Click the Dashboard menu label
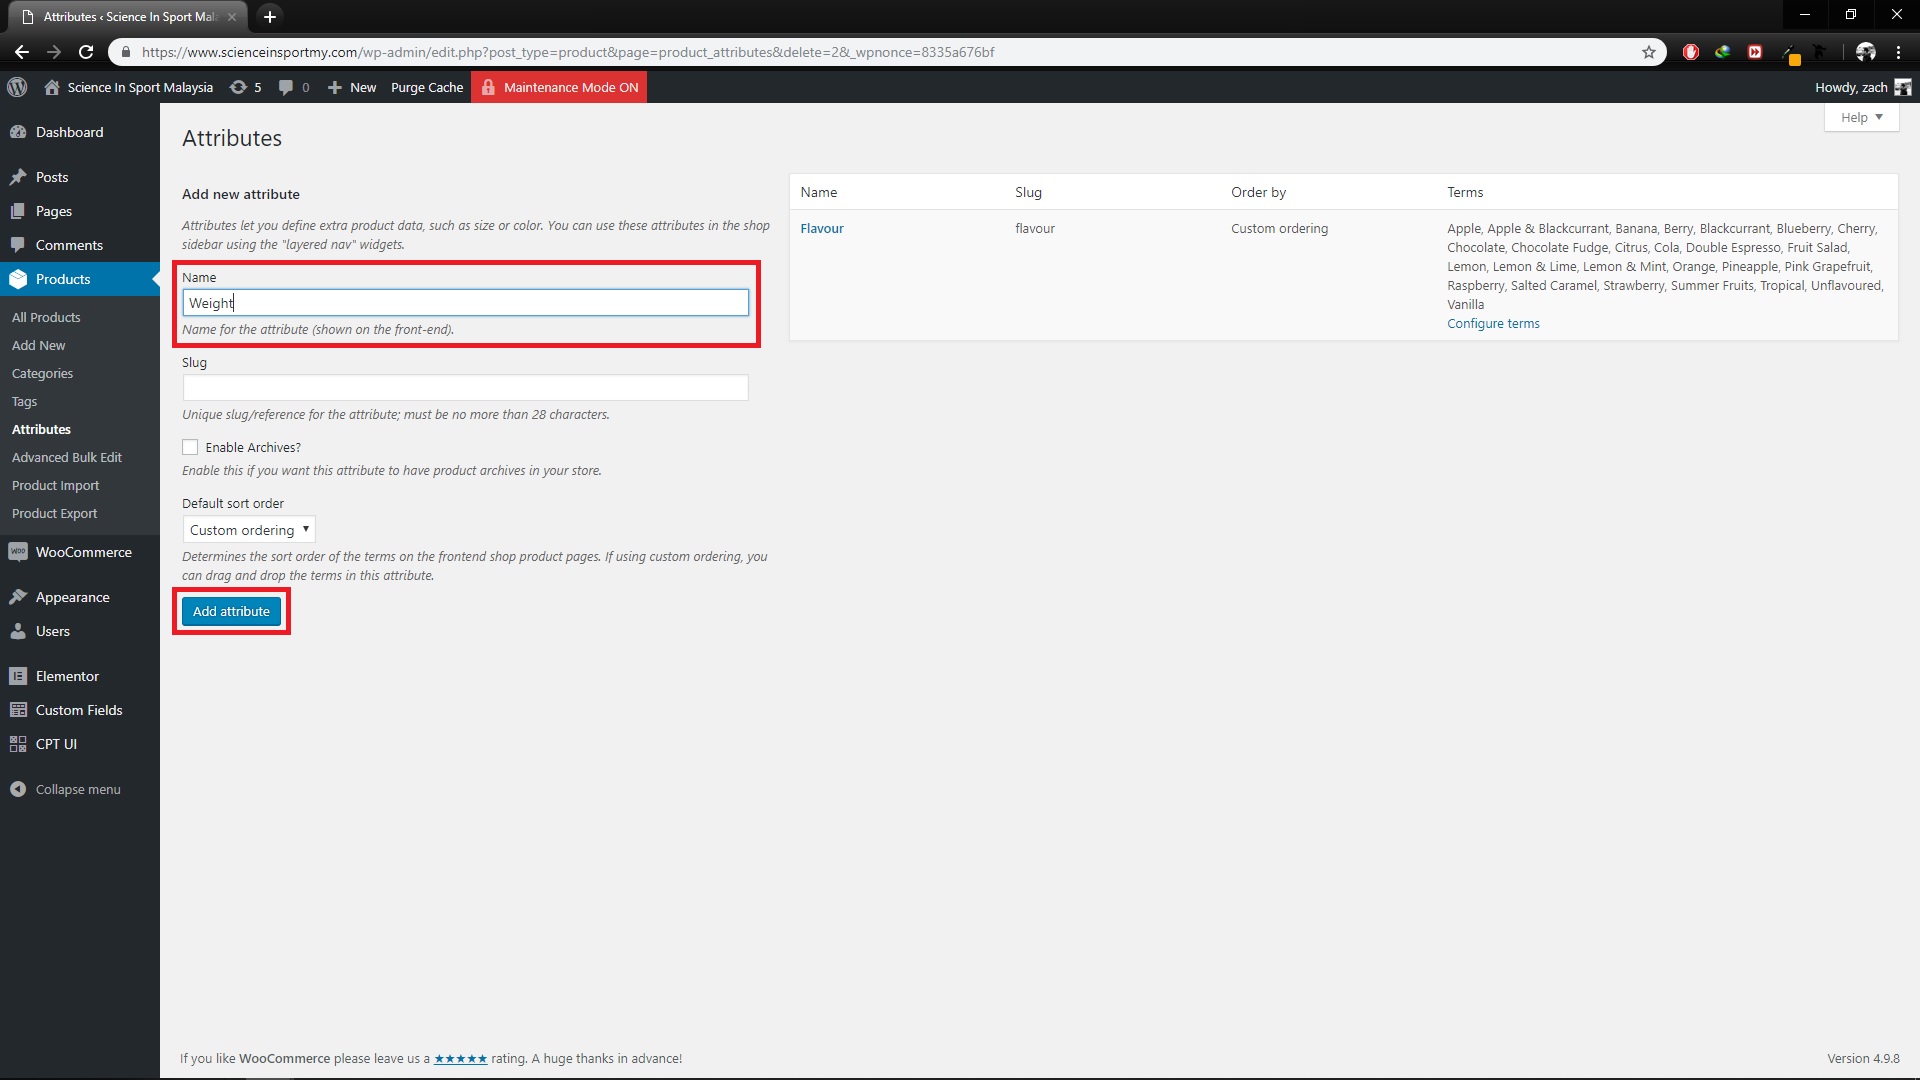This screenshot has width=1920, height=1080. [x=69, y=132]
